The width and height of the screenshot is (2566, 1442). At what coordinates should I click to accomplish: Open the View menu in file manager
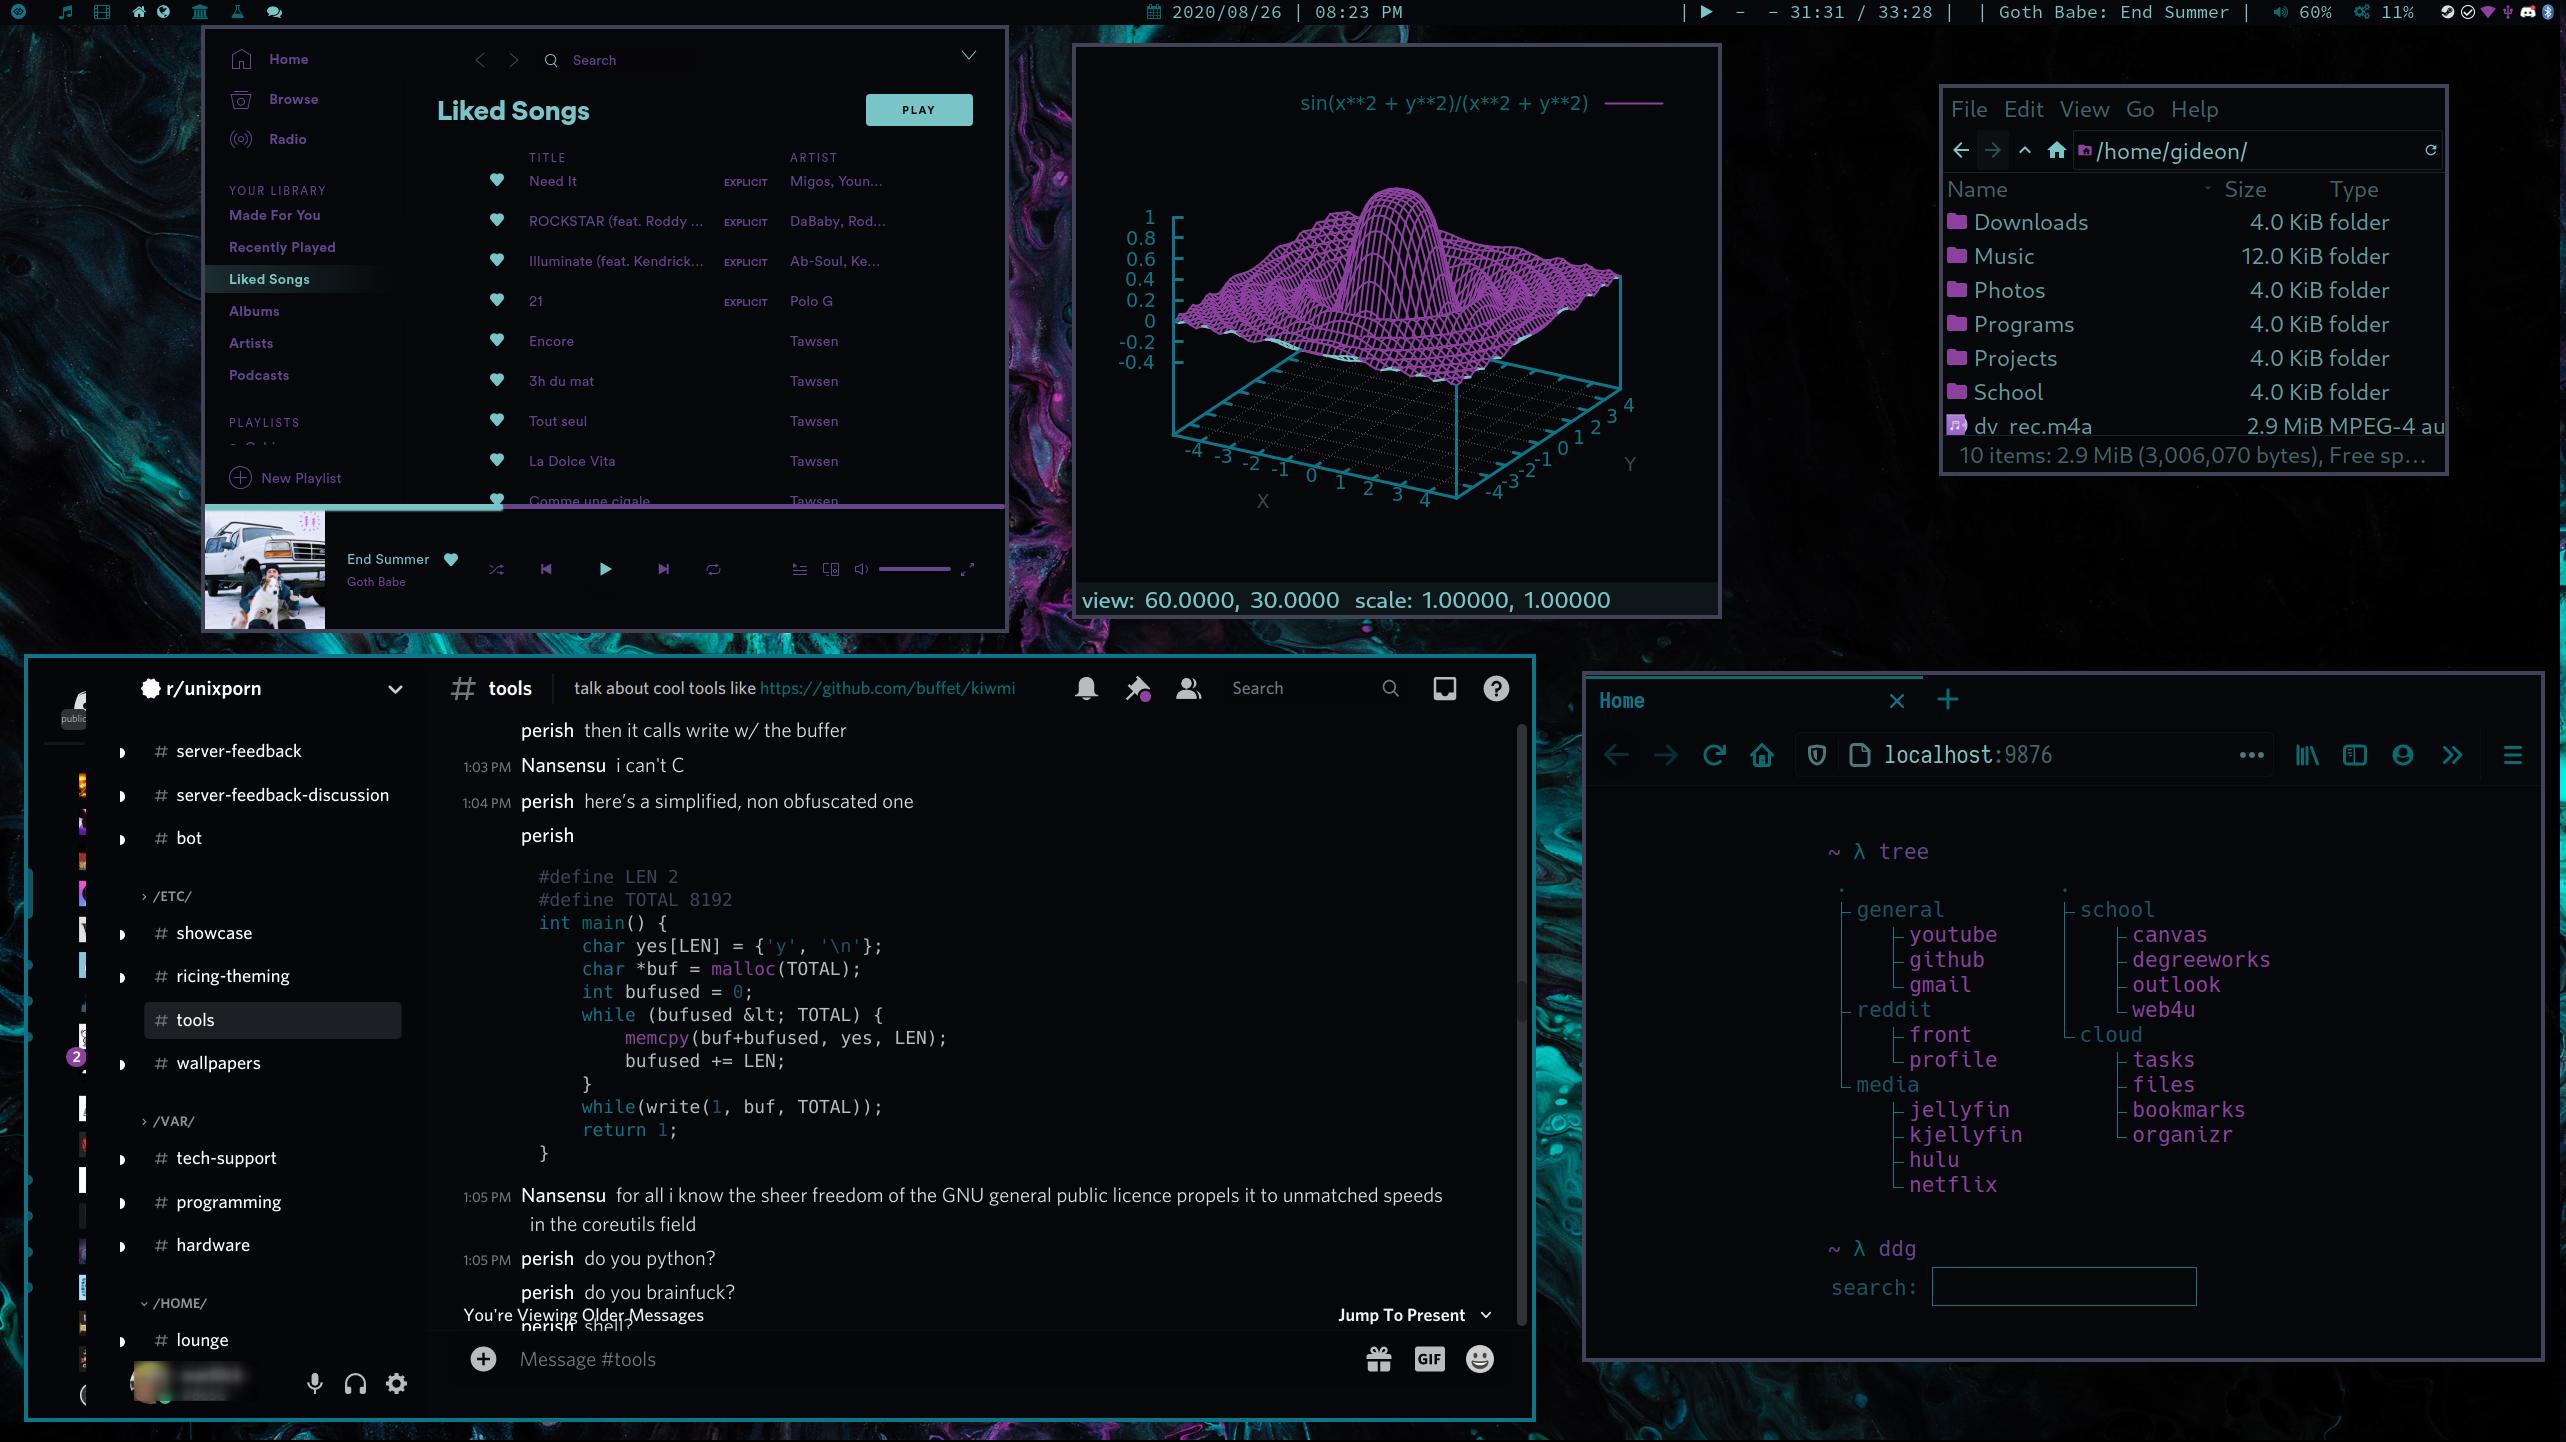[x=2083, y=109]
